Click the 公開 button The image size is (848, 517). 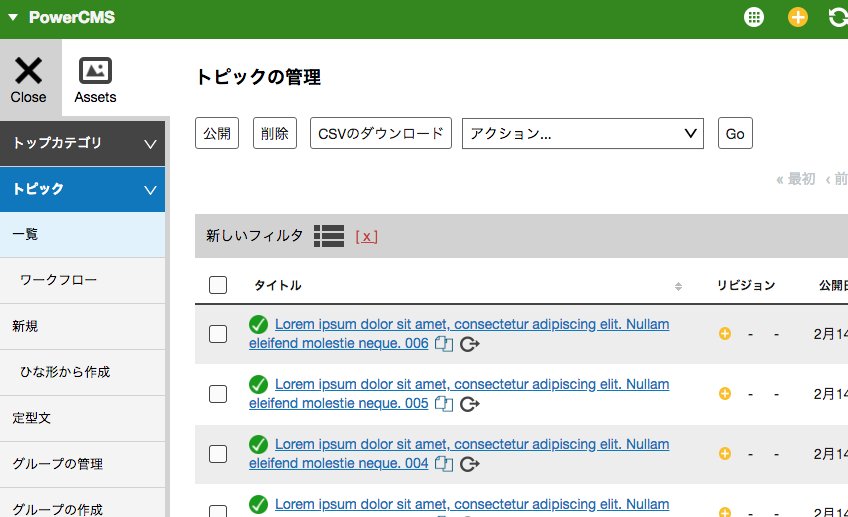217,133
